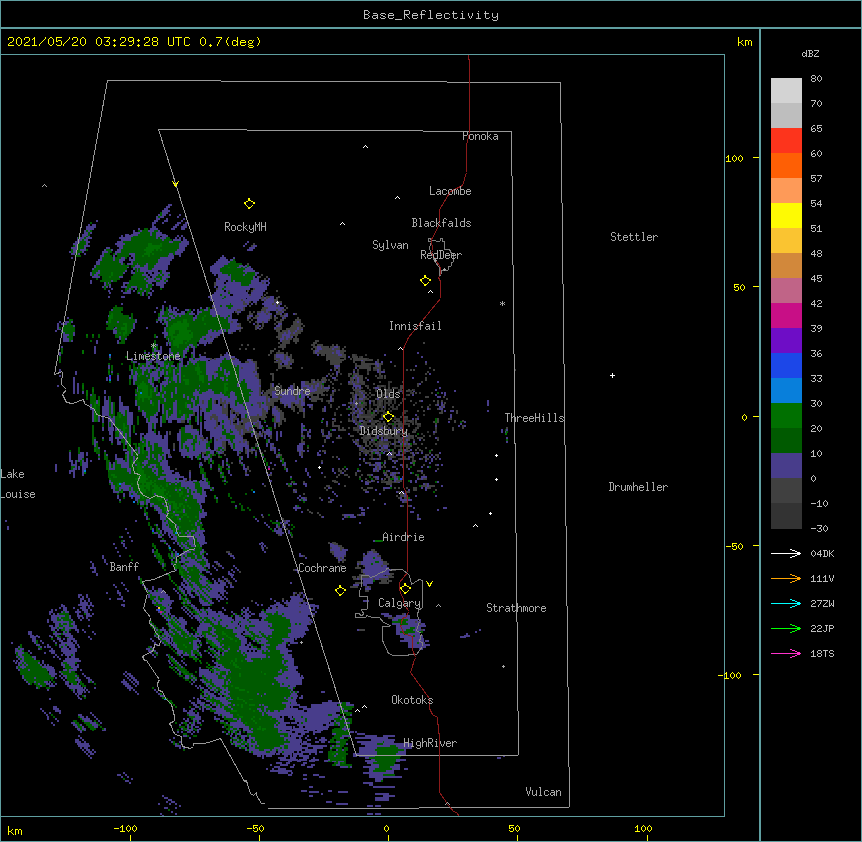This screenshot has width=862, height=842.
Task: Click the magenta 18TS arrow legend icon
Action: point(786,653)
